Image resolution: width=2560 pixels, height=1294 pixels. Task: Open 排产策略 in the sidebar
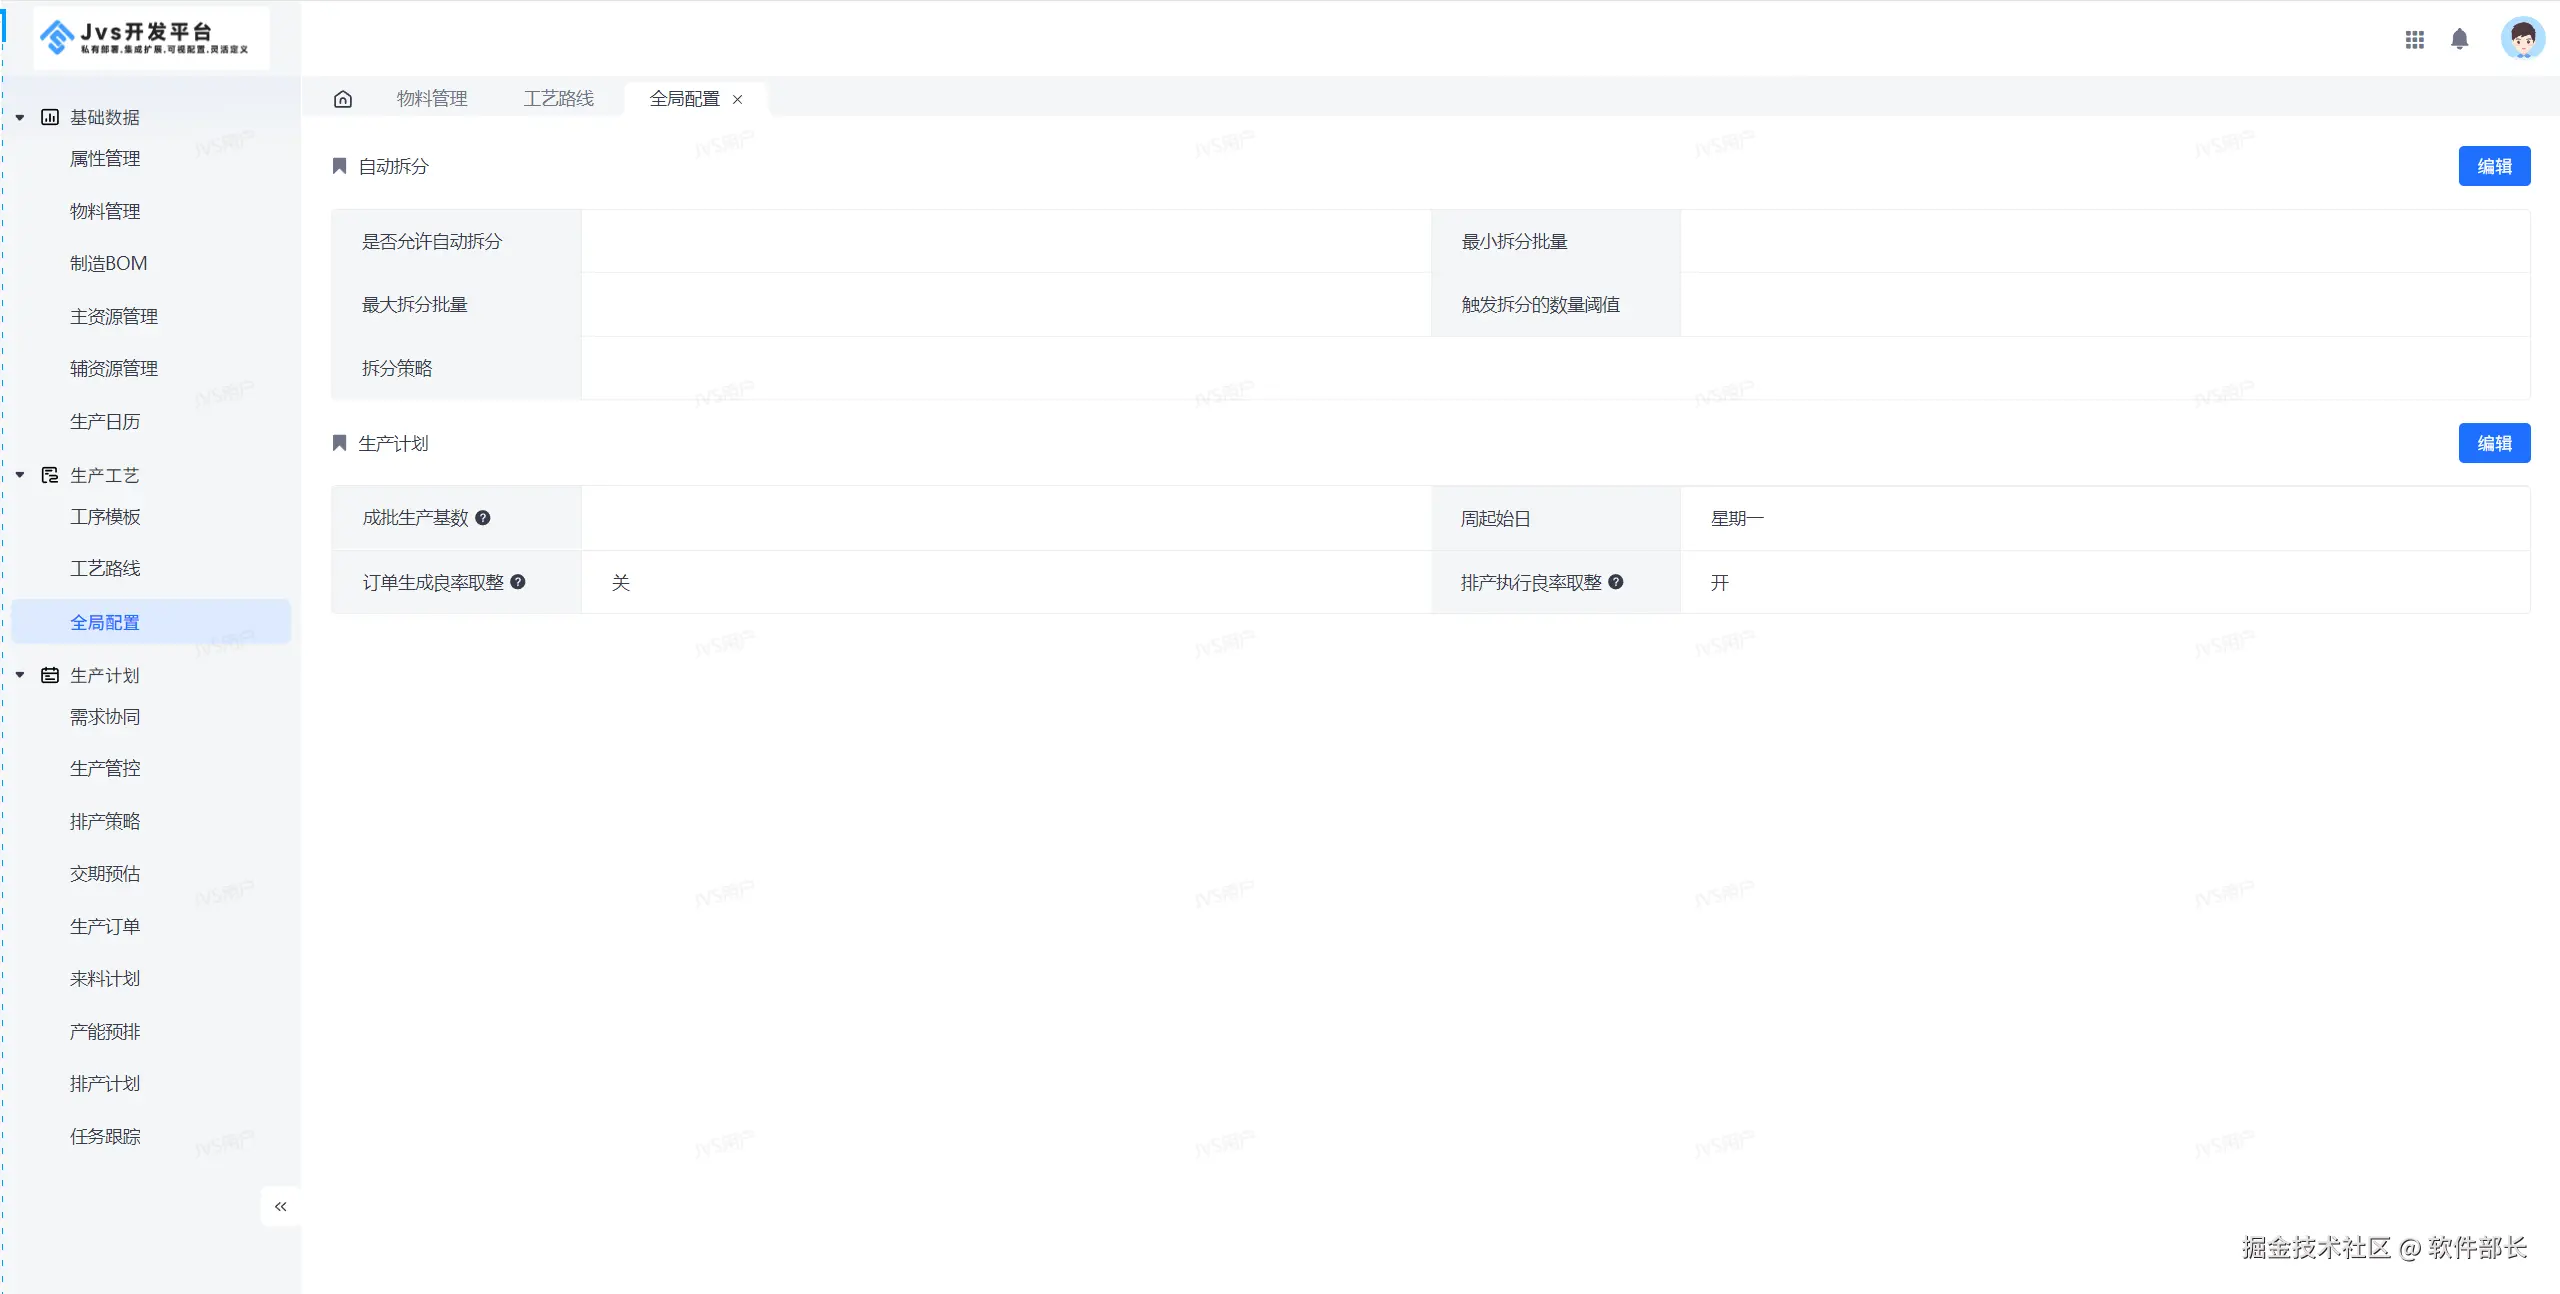(105, 821)
